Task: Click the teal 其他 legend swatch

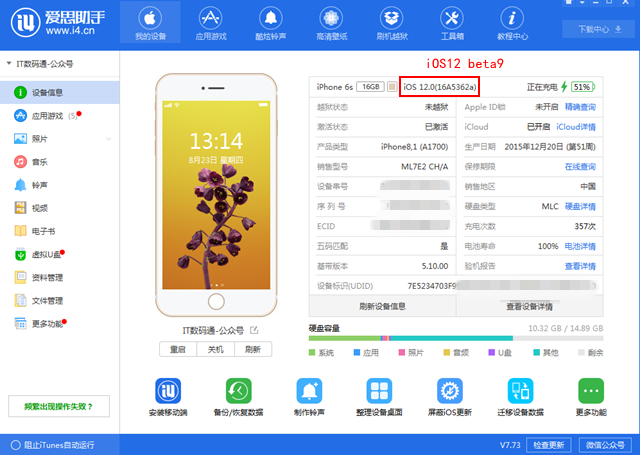Action: (537, 353)
